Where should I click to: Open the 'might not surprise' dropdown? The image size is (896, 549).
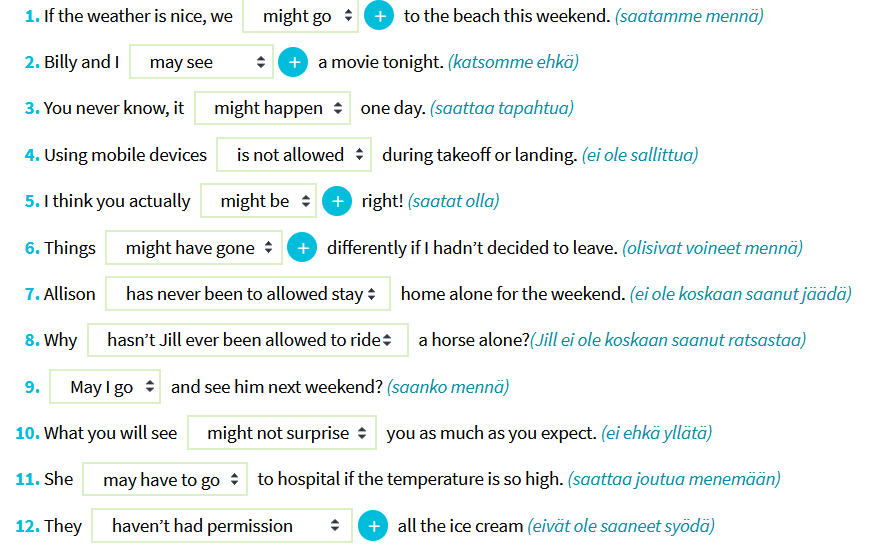[282, 433]
